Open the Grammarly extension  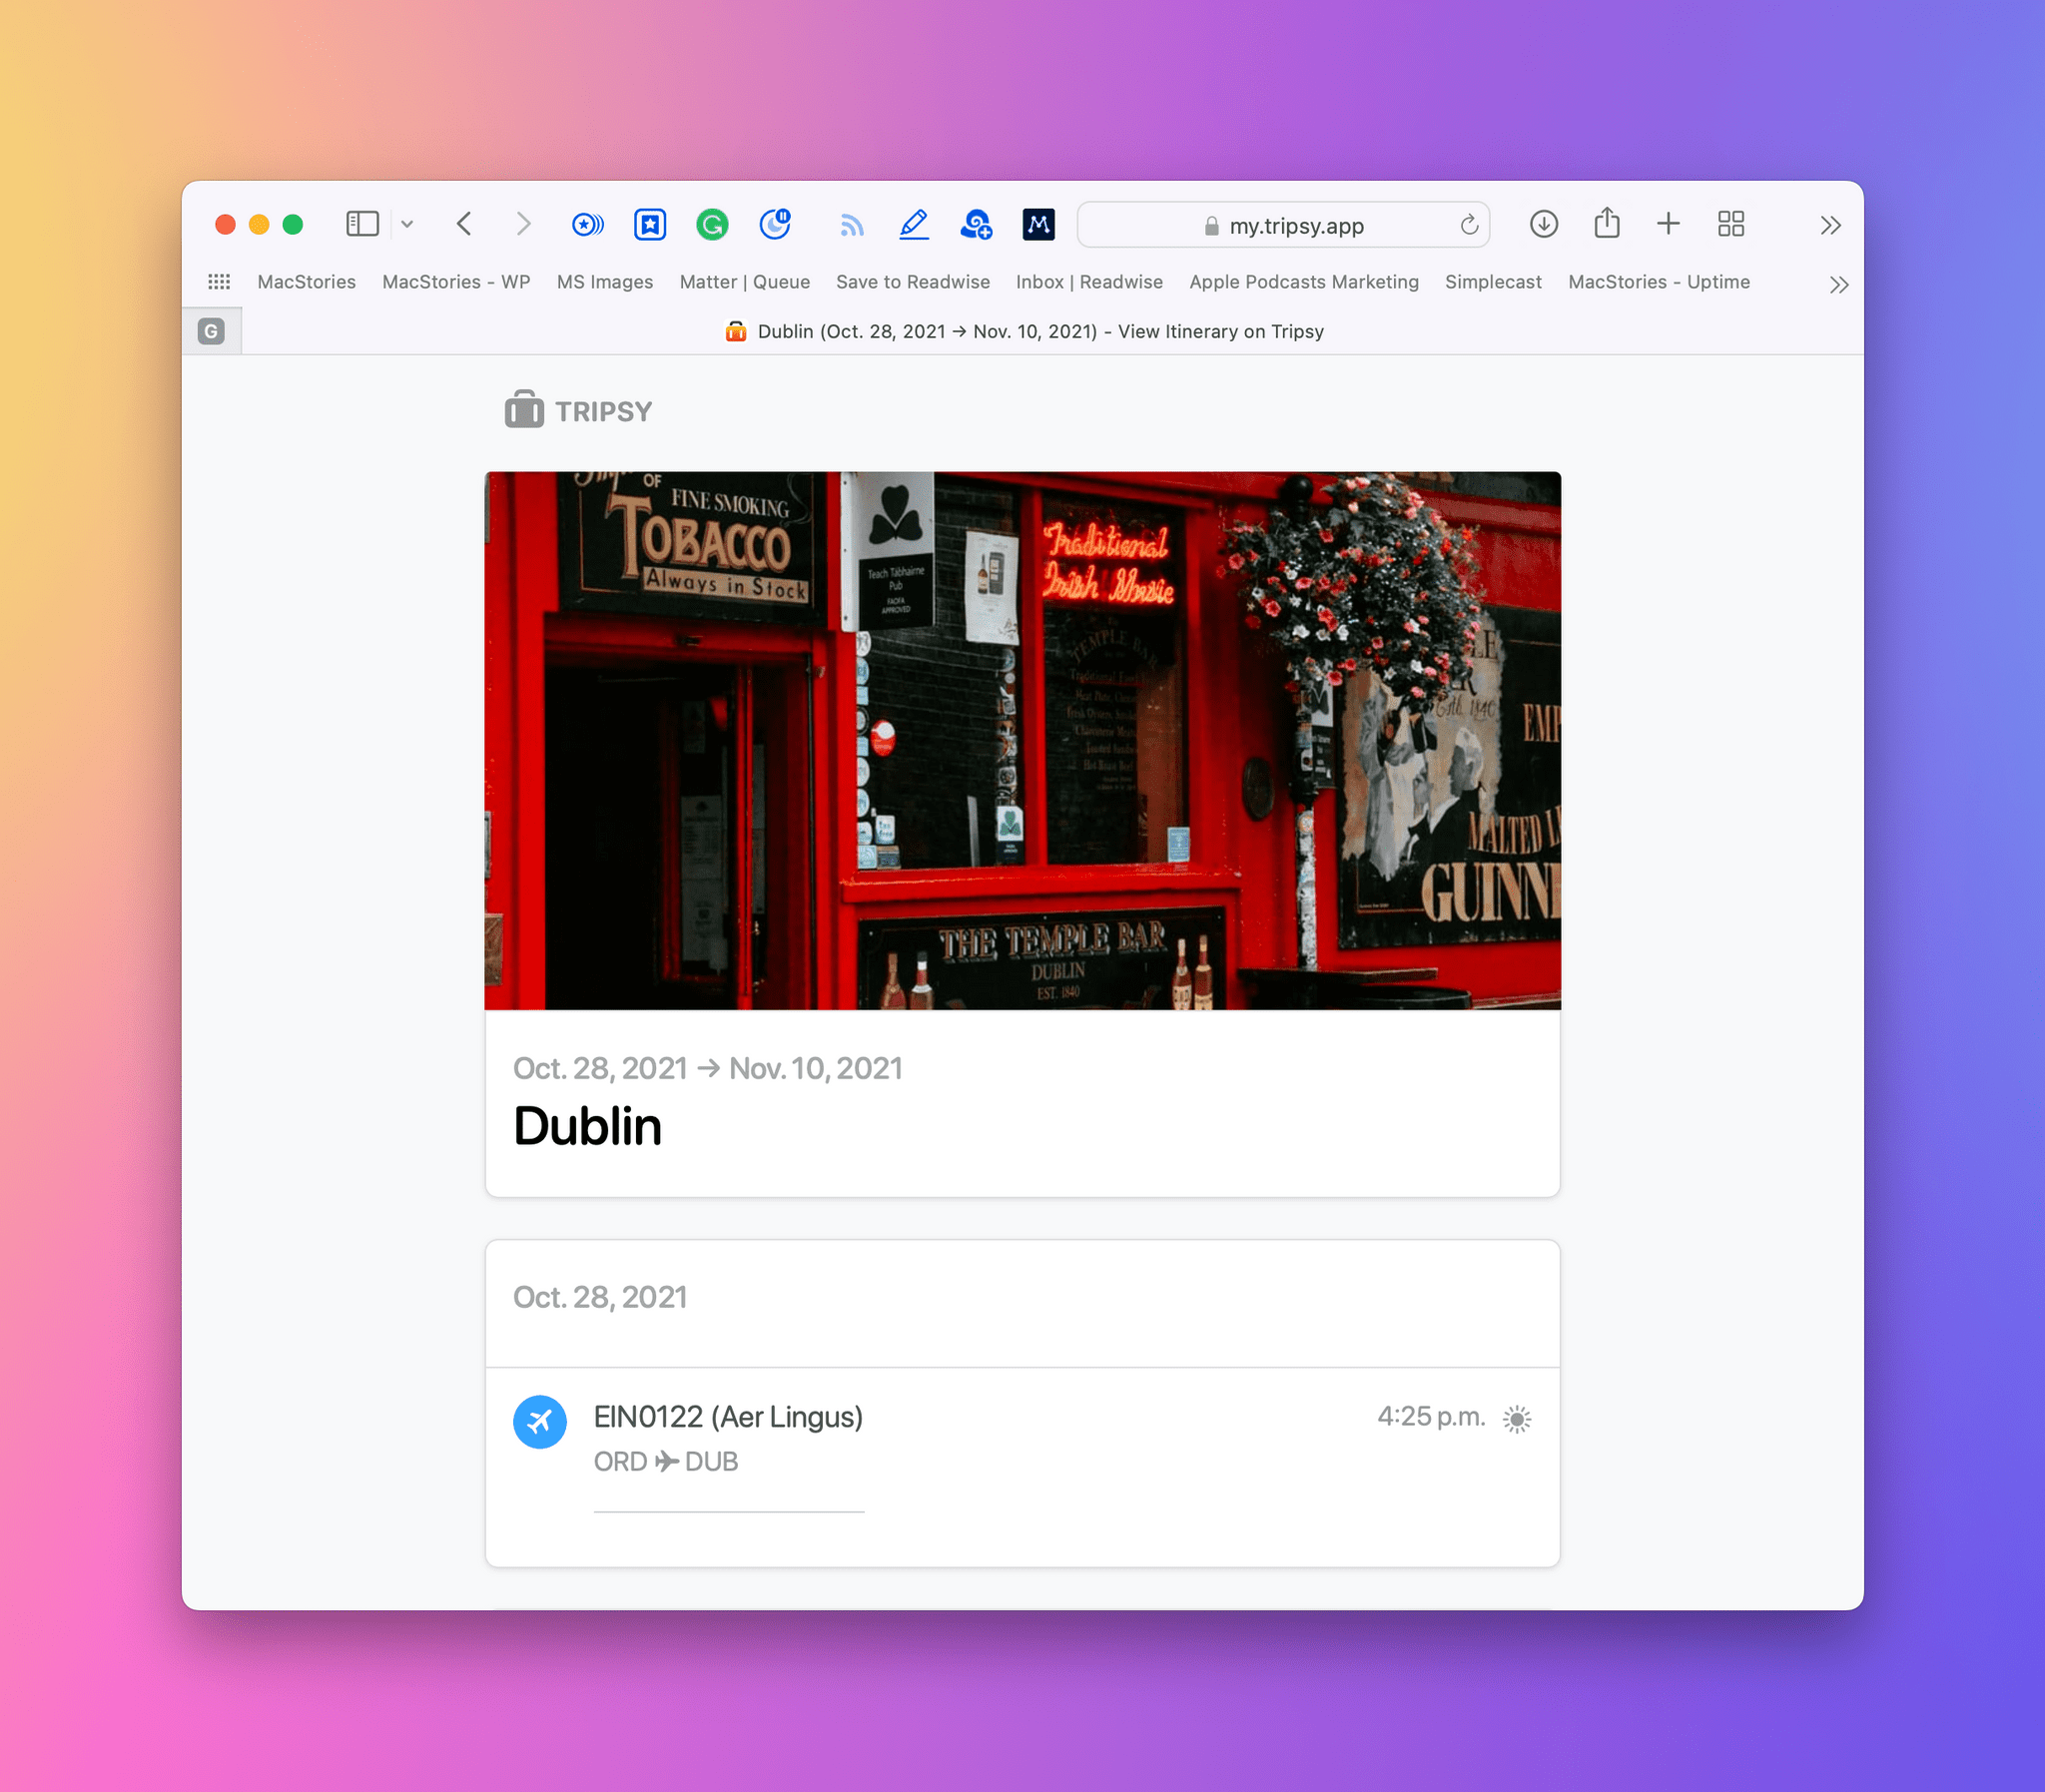712,225
